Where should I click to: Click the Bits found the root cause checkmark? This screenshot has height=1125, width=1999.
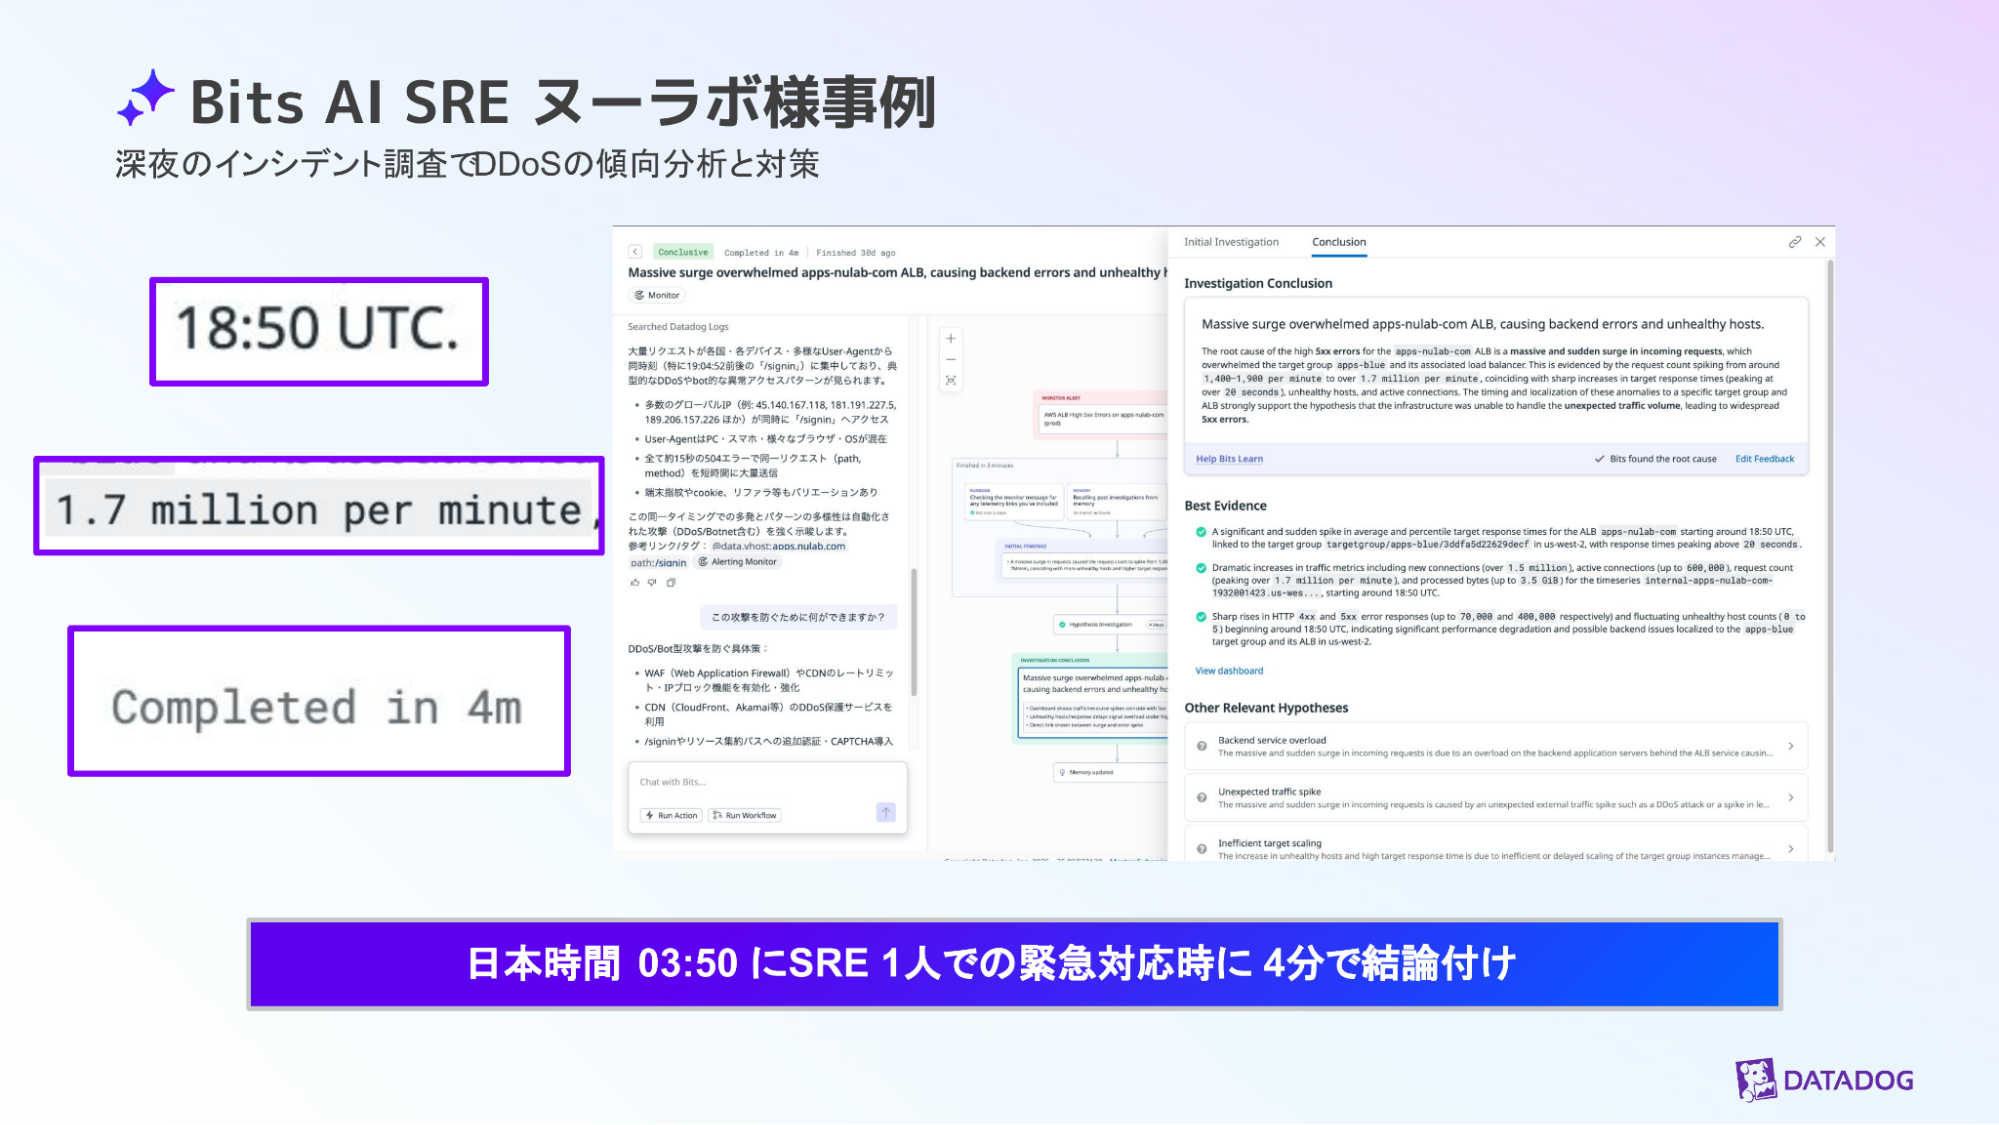point(1601,458)
